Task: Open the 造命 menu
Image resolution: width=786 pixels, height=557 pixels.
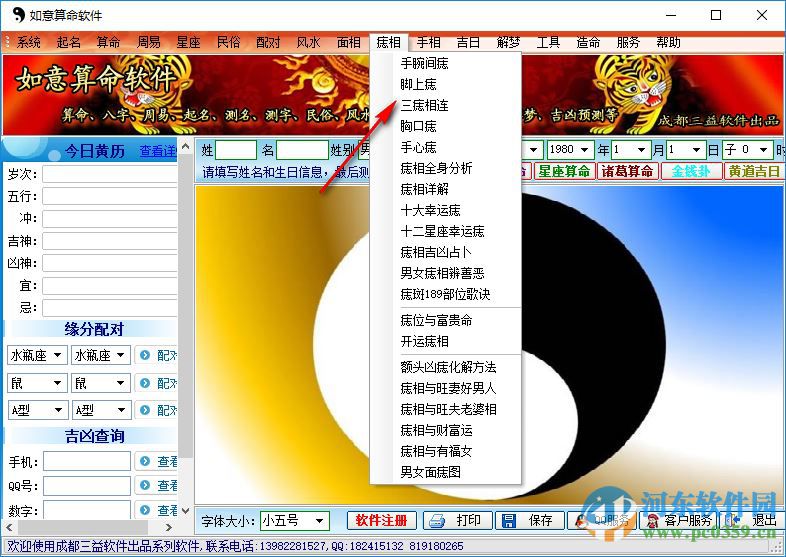Action: coord(588,43)
